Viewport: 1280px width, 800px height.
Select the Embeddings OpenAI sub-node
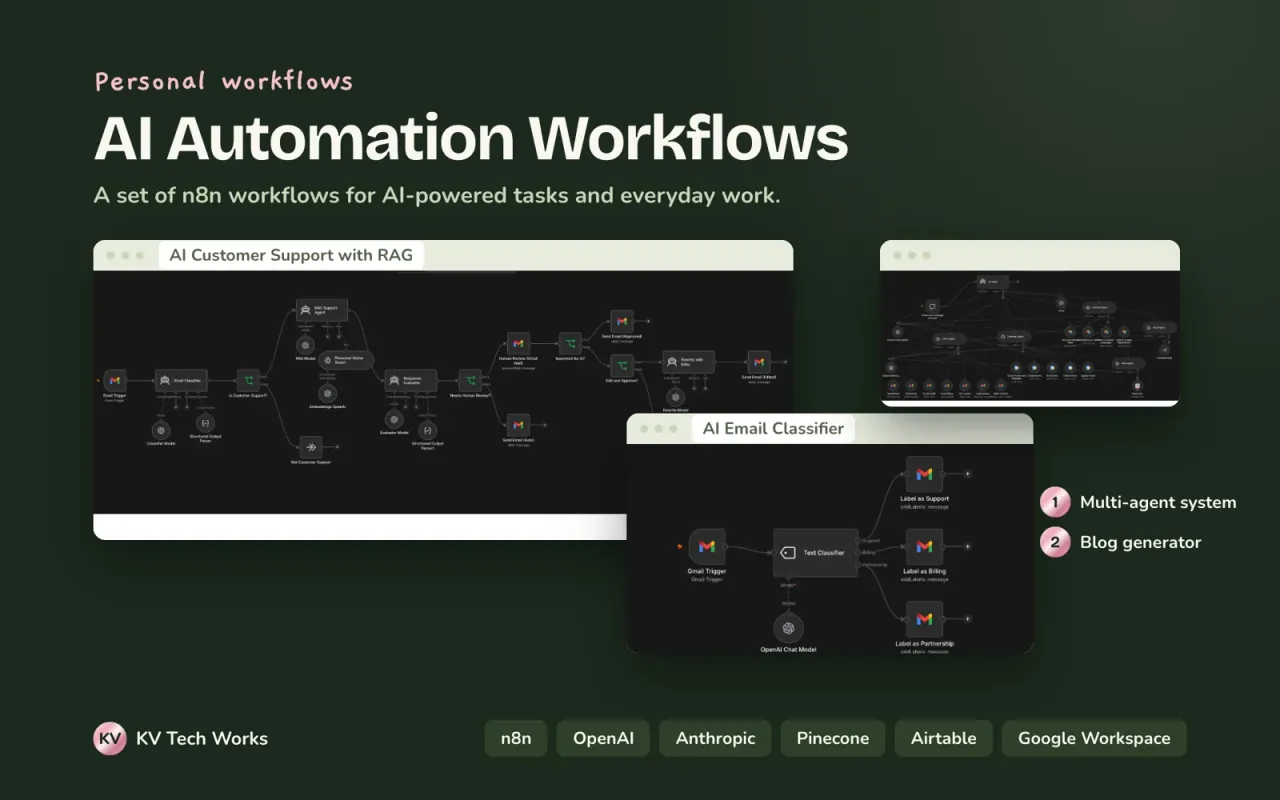(327, 393)
